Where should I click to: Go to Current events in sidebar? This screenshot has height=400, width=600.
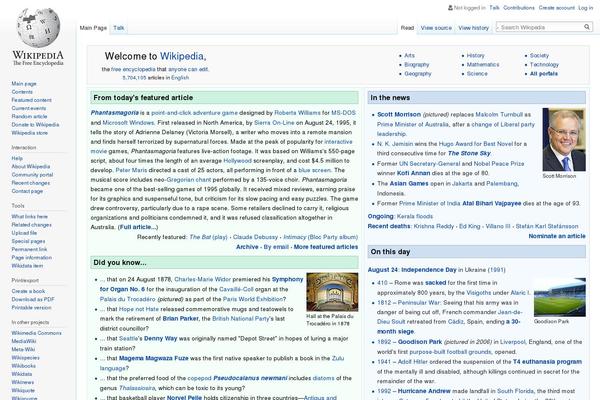[x=29, y=108]
